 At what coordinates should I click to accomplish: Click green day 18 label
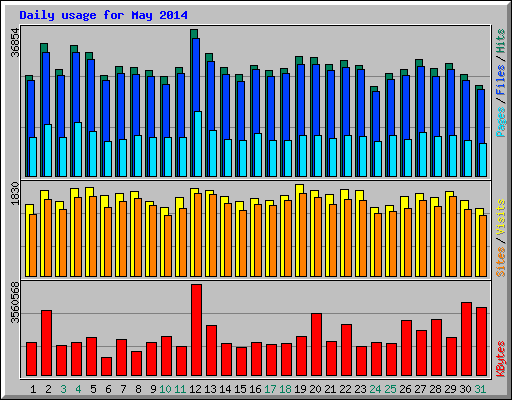click(285, 389)
